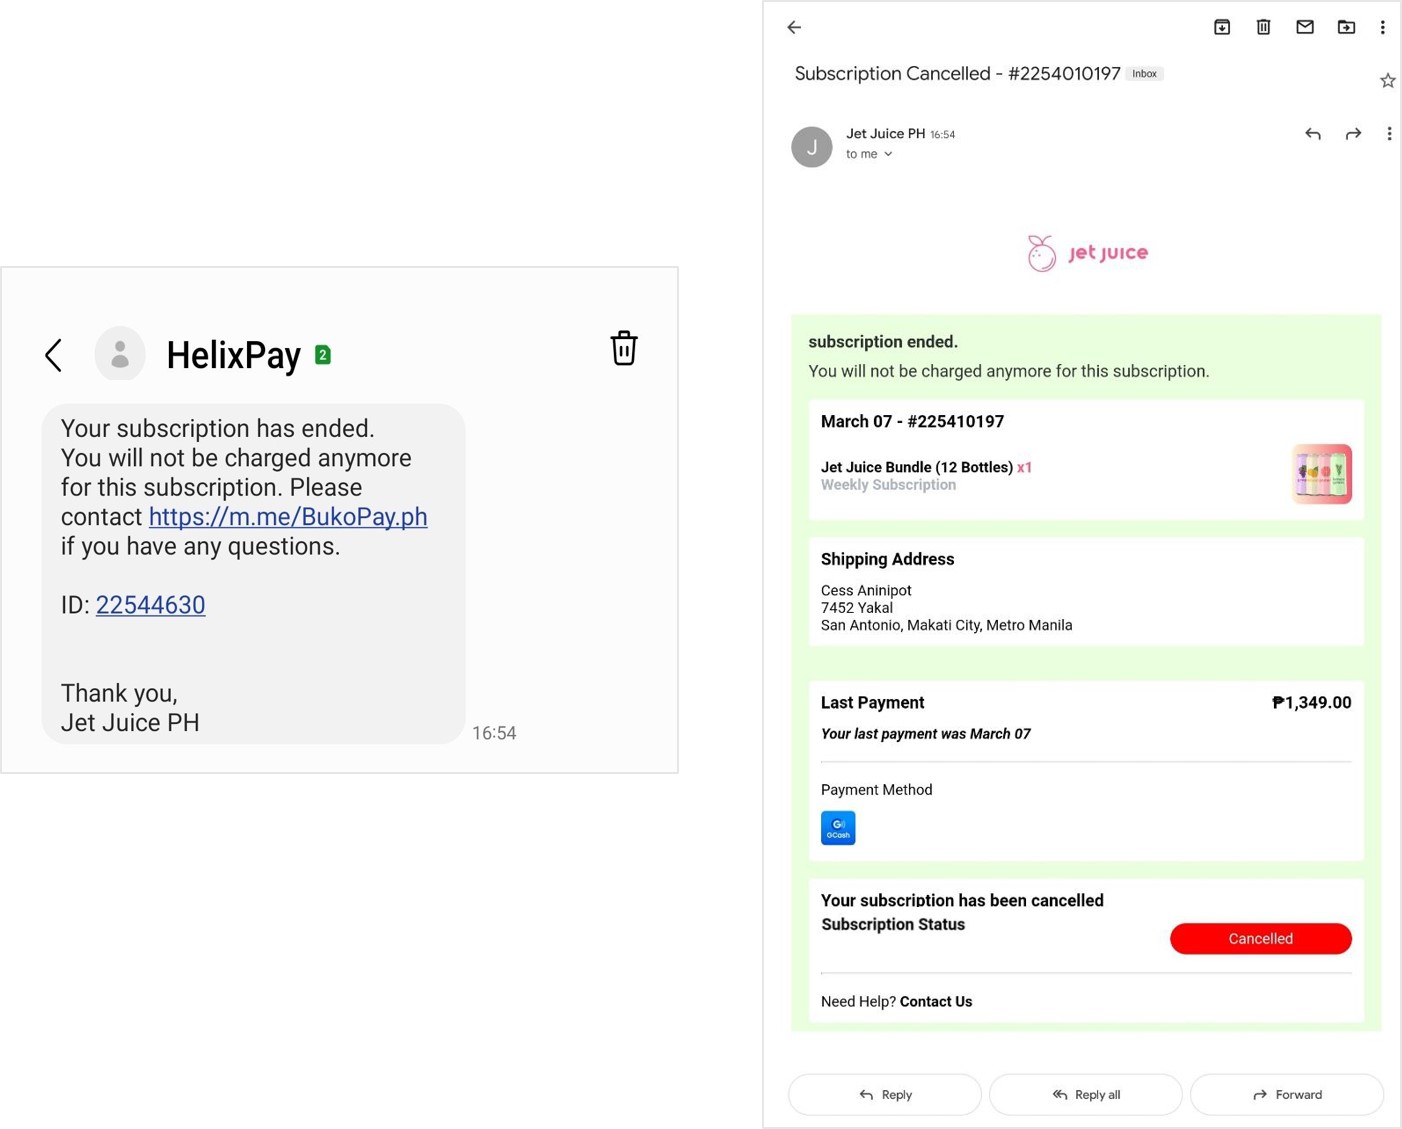Screen dimensions: 1402x1129
Task: Reply using arrow icon beside sender
Action: pos(1313,134)
